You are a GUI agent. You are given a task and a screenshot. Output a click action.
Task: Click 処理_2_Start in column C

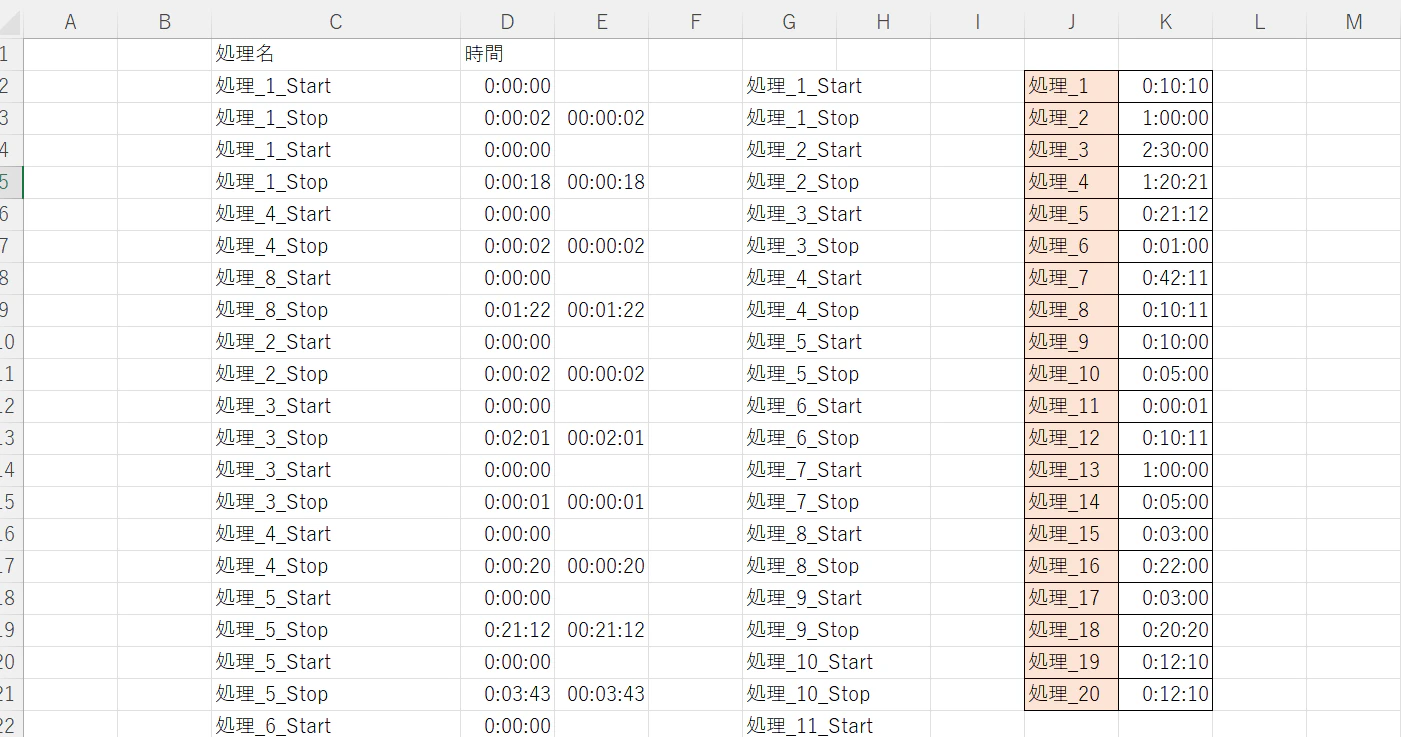point(336,342)
